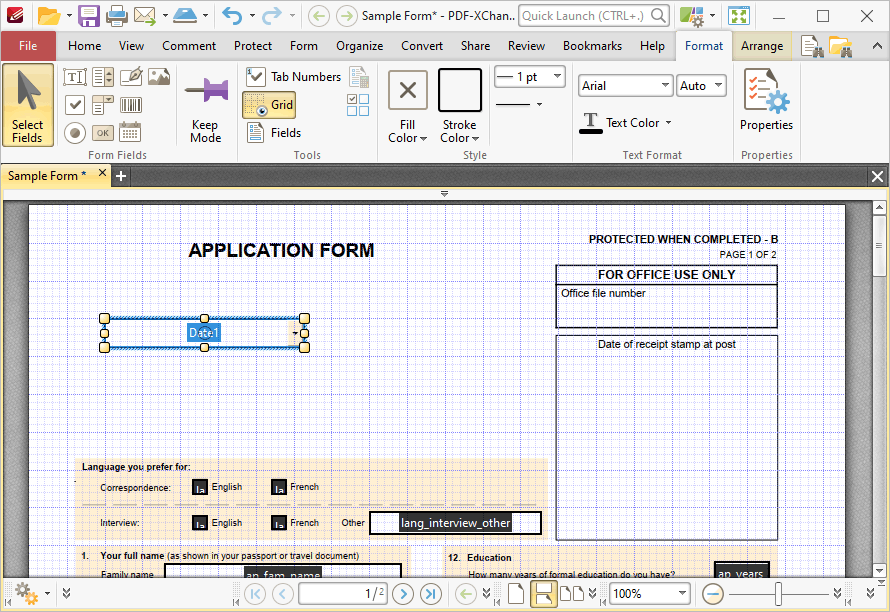This screenshot has height=612, width=890.
Task: Select the OK push Button field tool
Action: (103, 133)
